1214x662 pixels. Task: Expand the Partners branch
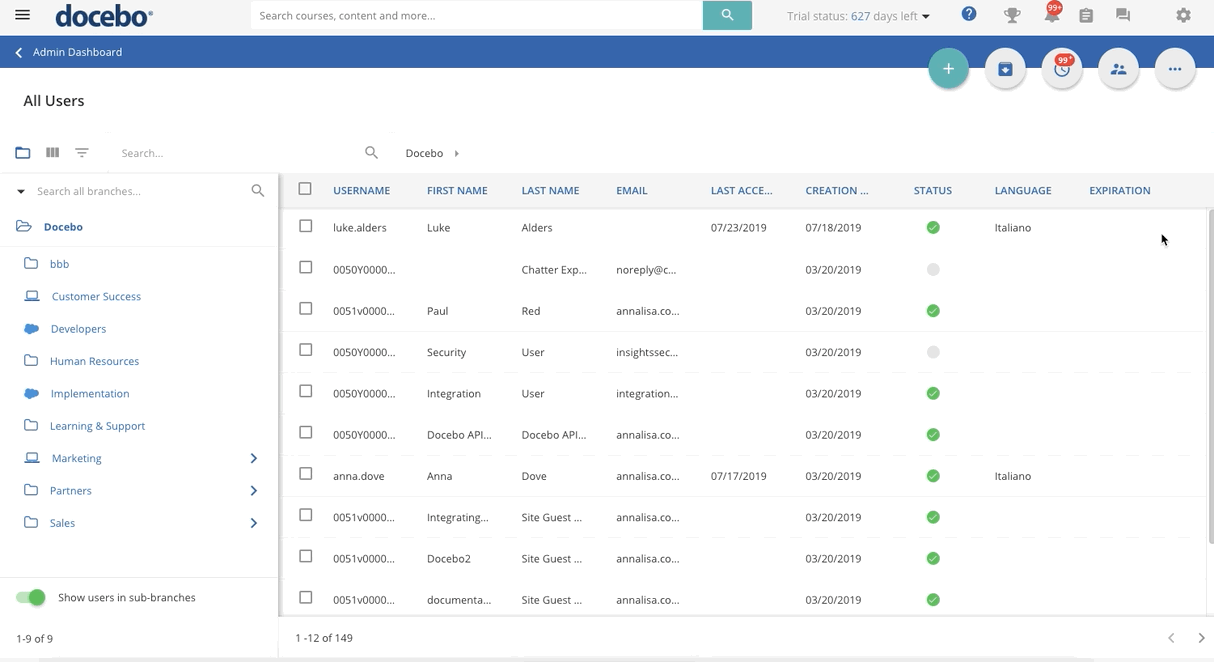click(254, 491)
